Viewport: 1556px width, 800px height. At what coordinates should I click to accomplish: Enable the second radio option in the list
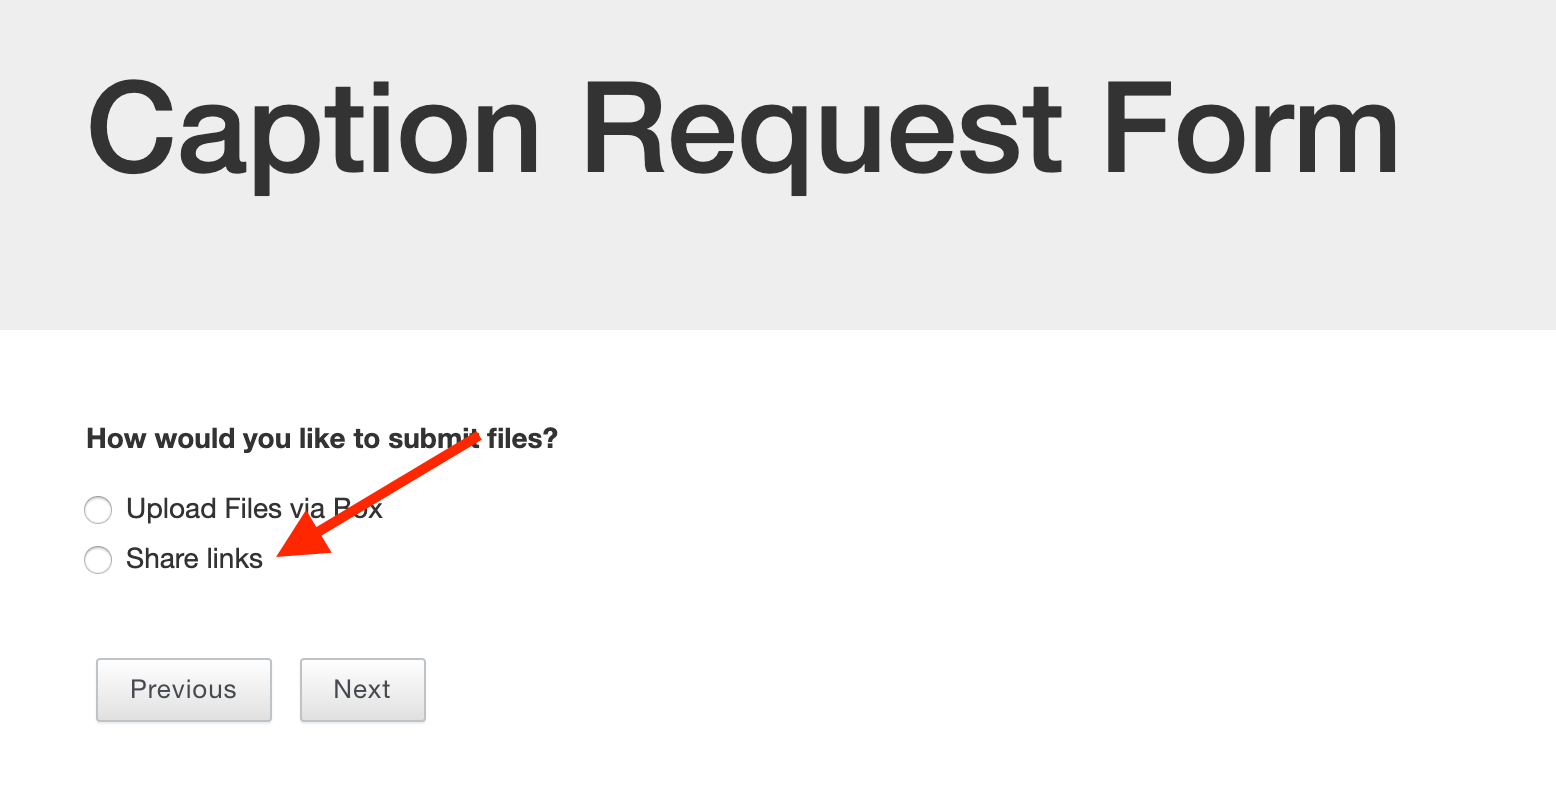tap(98, 560)
